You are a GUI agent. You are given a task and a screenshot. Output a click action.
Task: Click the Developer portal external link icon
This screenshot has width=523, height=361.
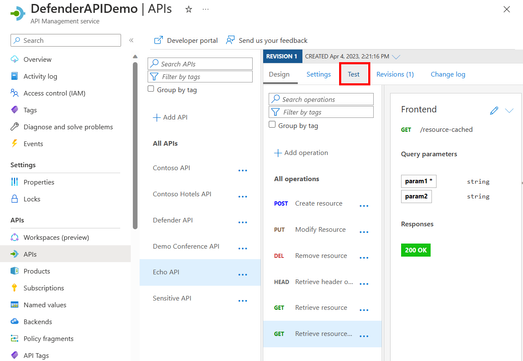[158, 40]
